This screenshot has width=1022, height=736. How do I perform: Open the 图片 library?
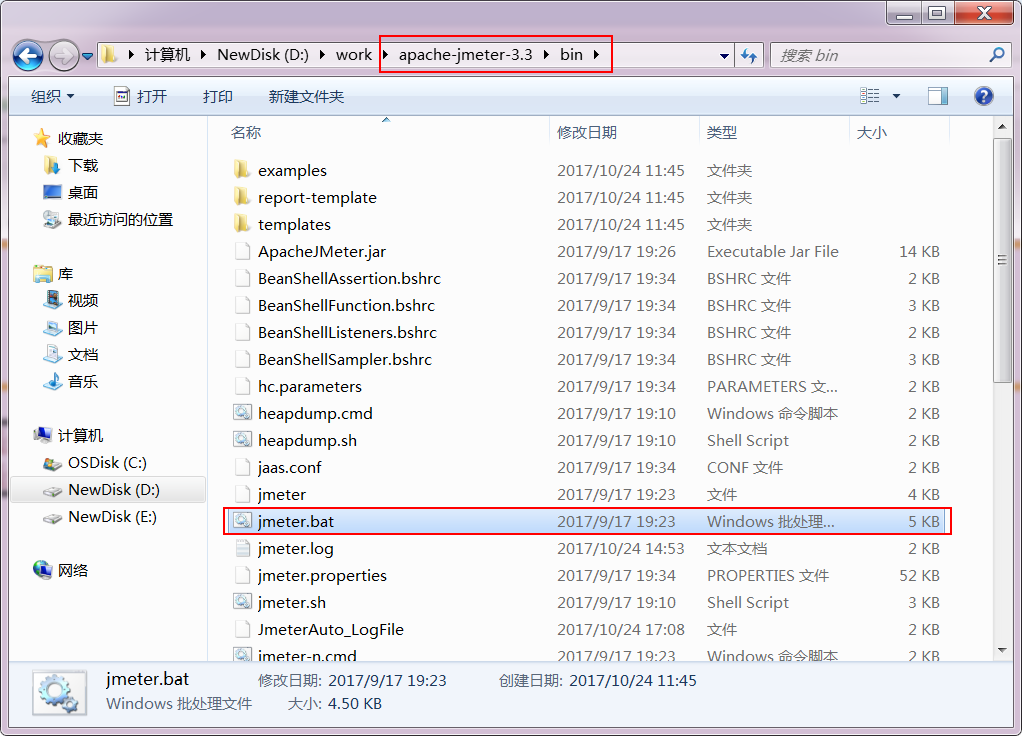(x=82, y=328)
